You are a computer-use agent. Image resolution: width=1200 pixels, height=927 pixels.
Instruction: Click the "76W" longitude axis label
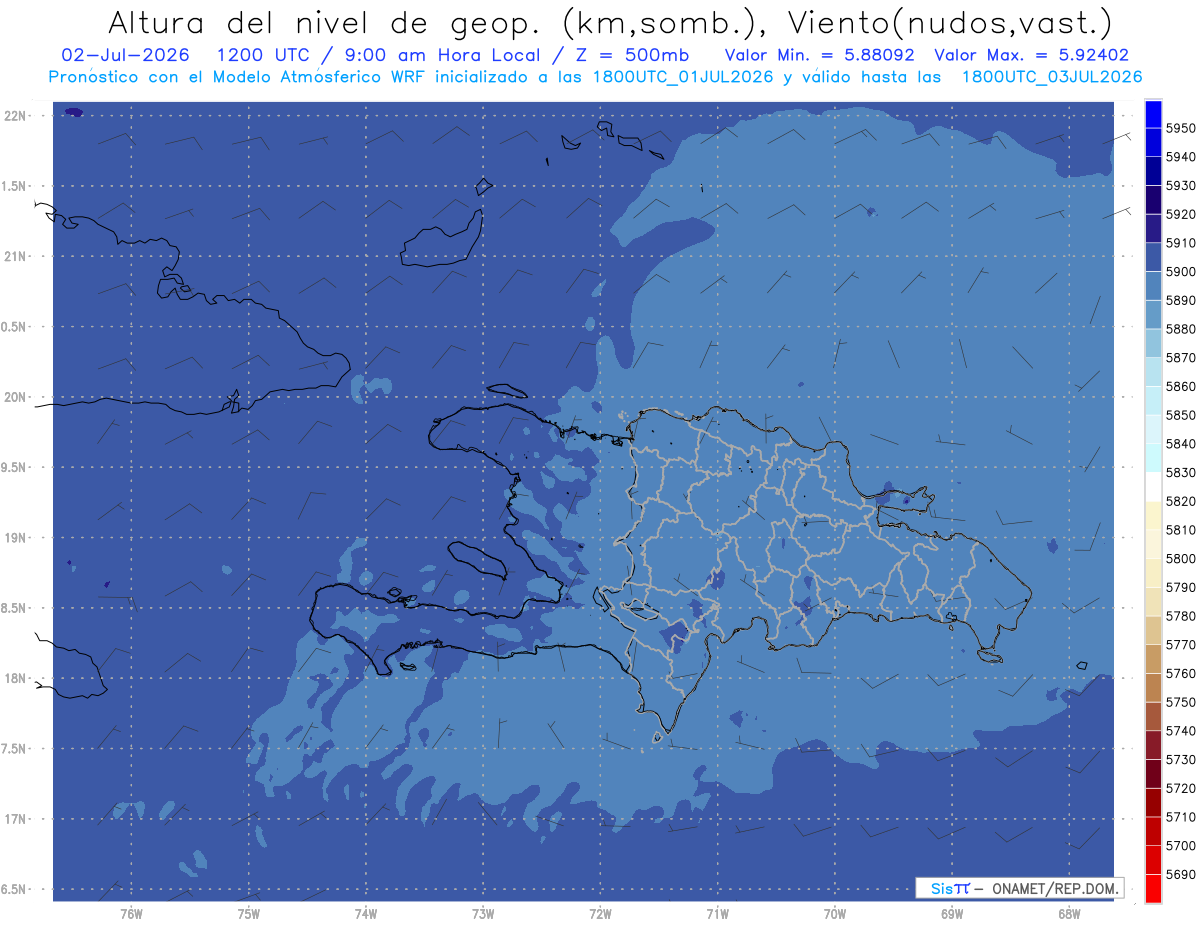tap(131, 914)
